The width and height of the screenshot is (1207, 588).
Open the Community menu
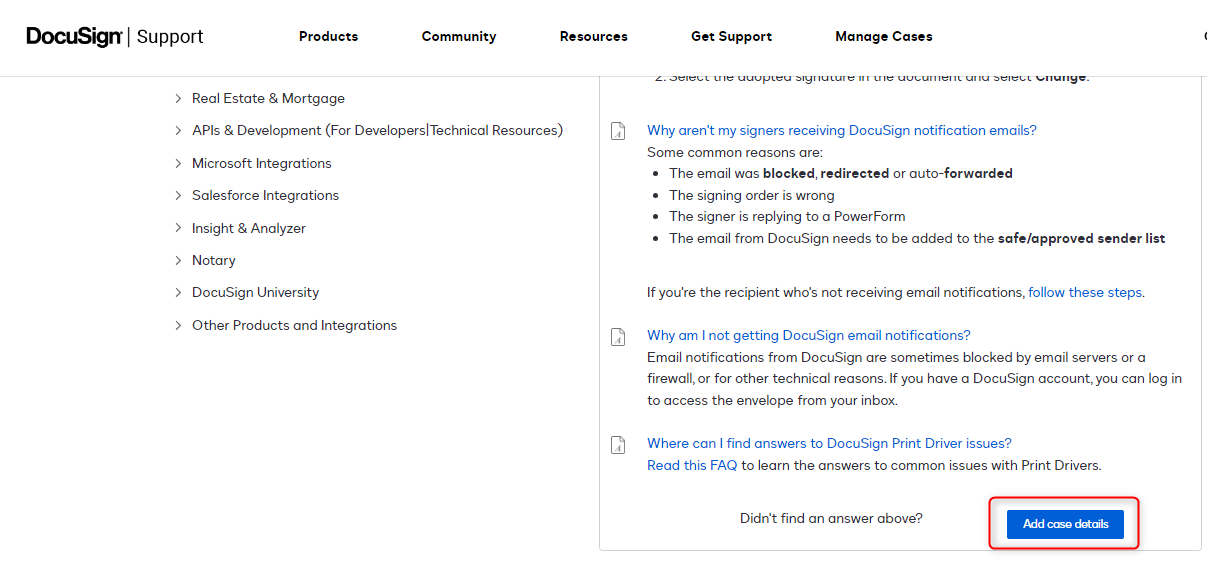[x=459, y=37]
